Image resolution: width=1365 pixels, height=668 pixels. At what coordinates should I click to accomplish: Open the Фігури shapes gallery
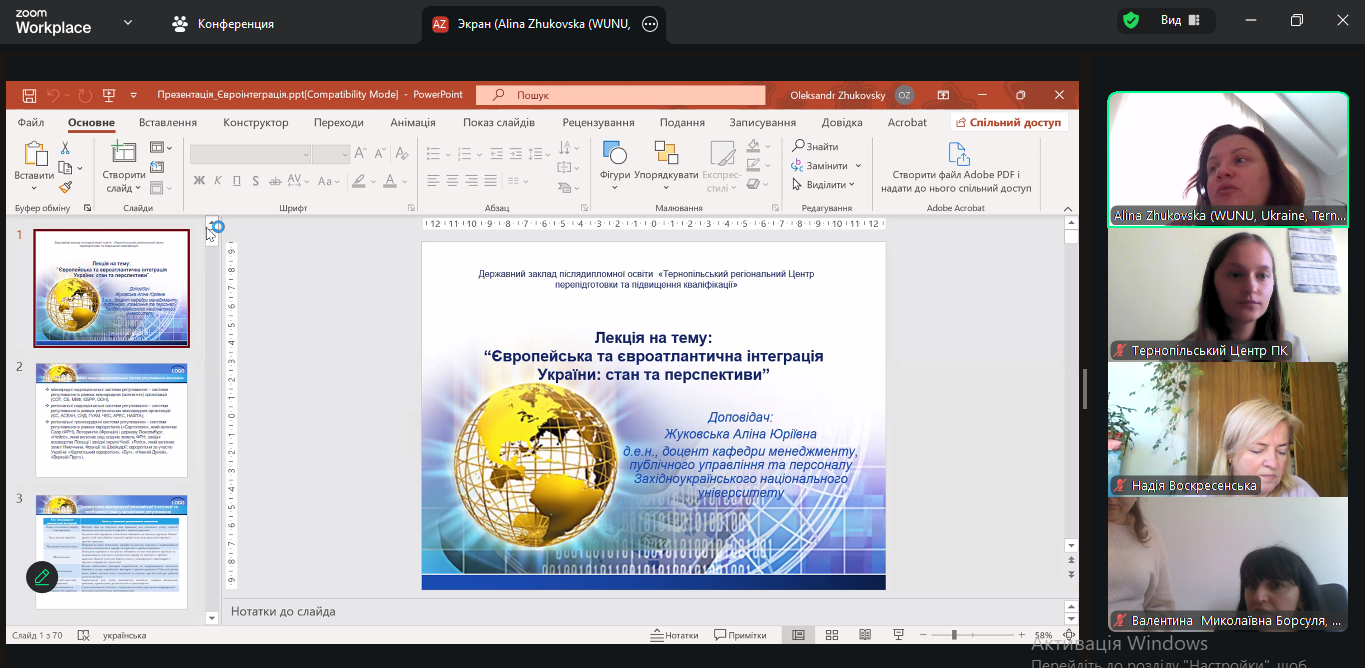pyautogui.click(x=615, y=154)
